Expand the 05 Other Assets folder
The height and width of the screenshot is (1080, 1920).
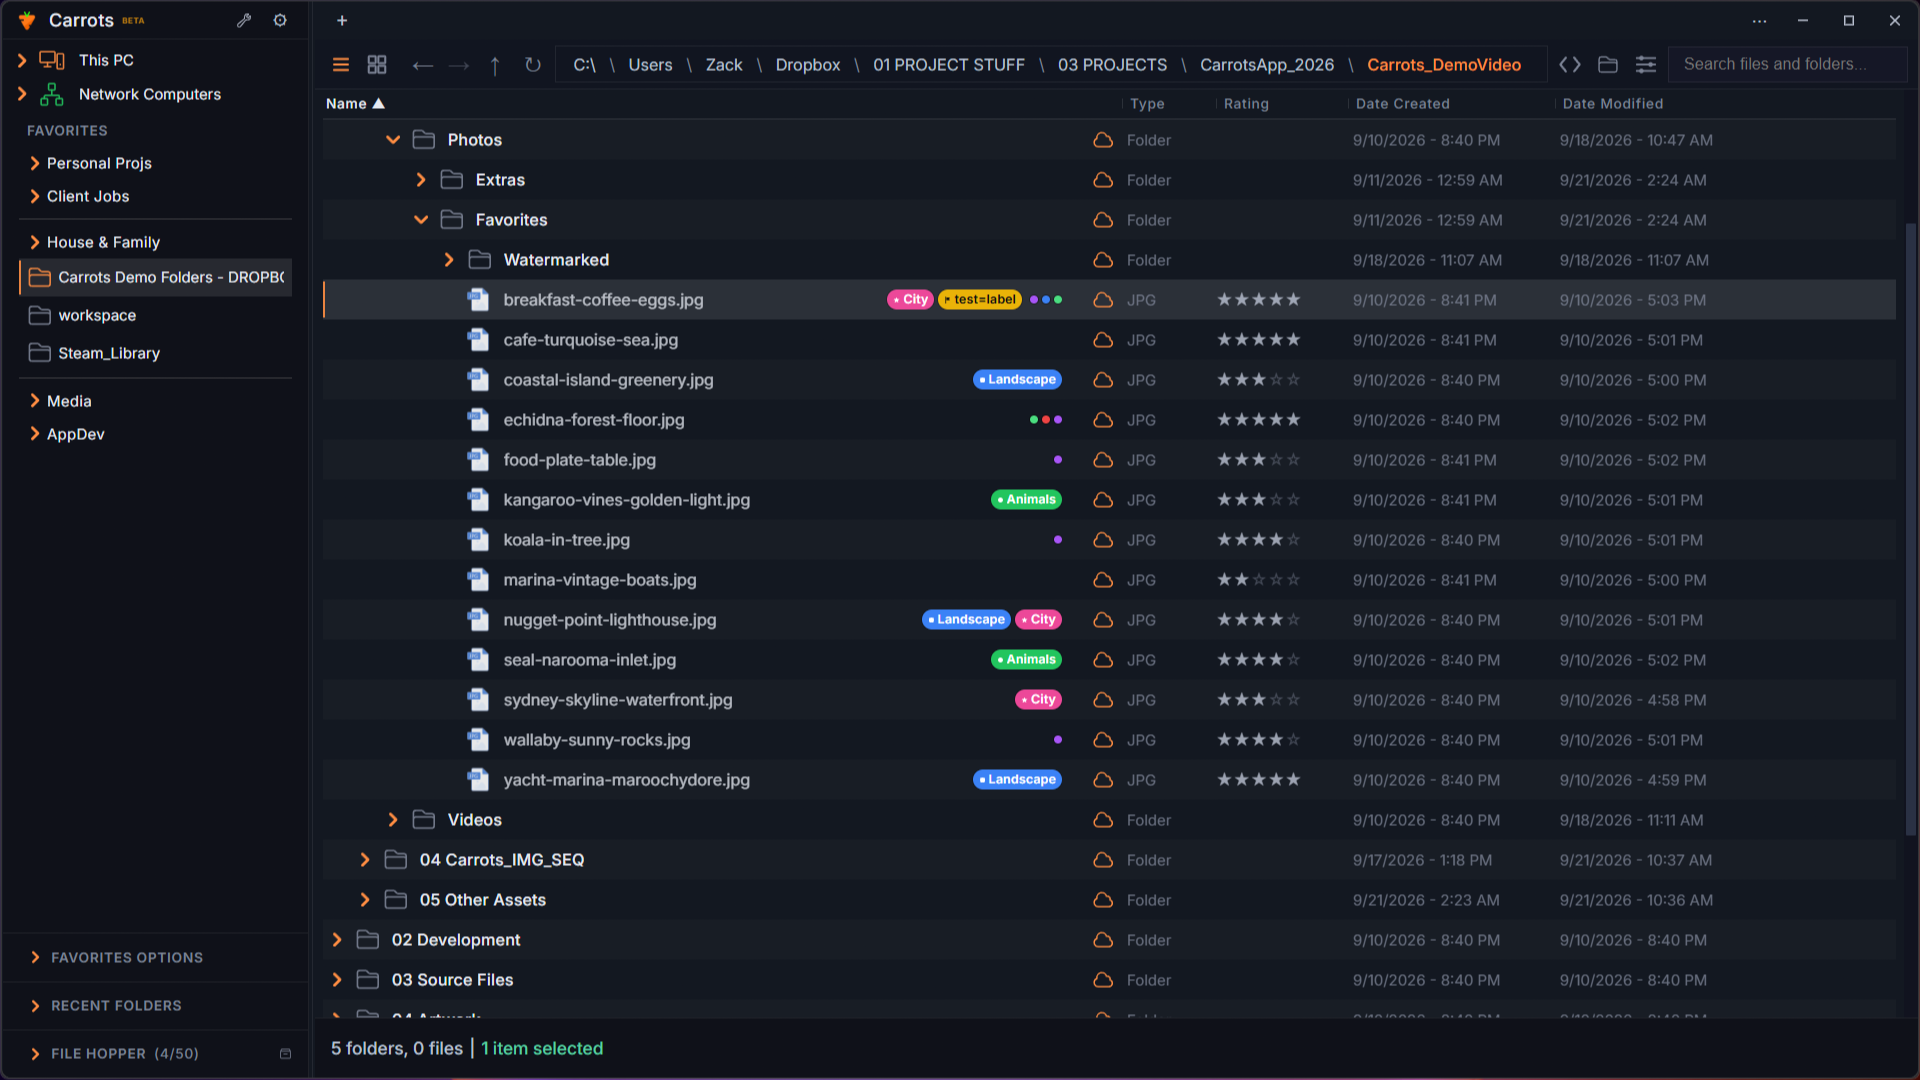pyautogui.click(x=365, y=900)
